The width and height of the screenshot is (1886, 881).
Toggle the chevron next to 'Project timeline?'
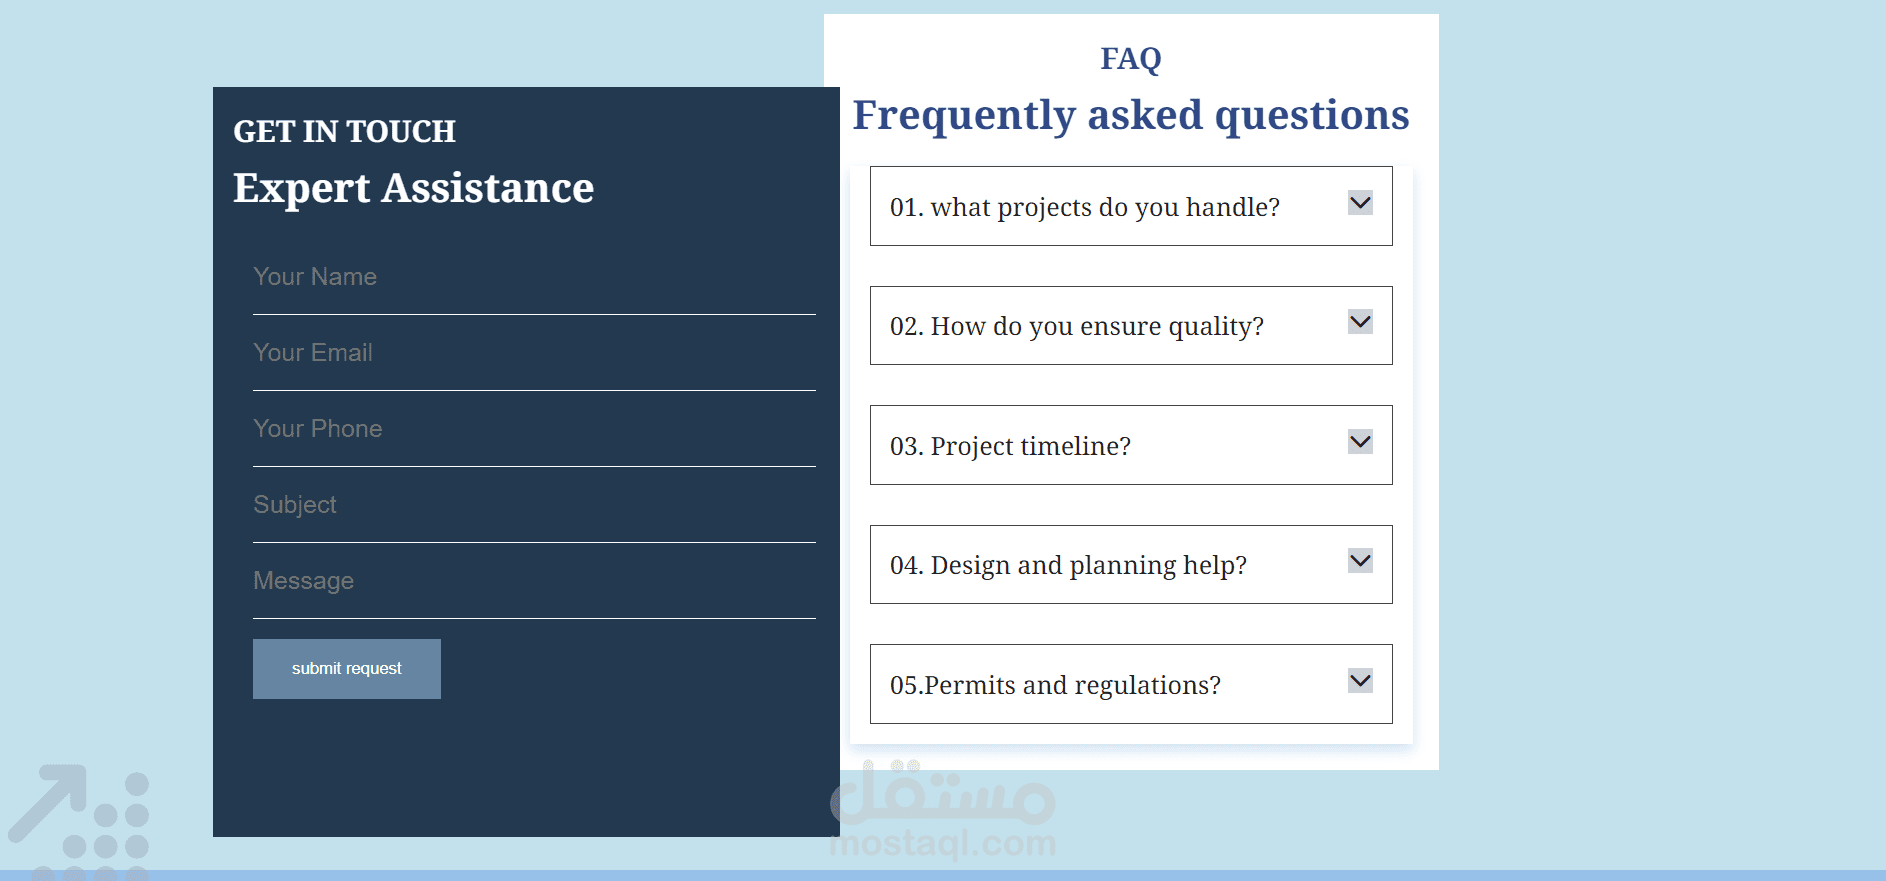pyautogui.click(x=1360, y=442)
